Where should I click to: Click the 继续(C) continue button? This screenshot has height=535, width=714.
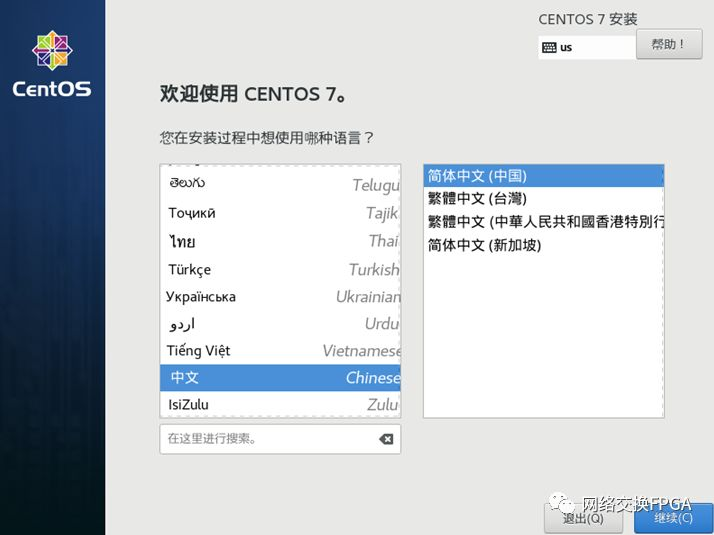coord(673,518)
